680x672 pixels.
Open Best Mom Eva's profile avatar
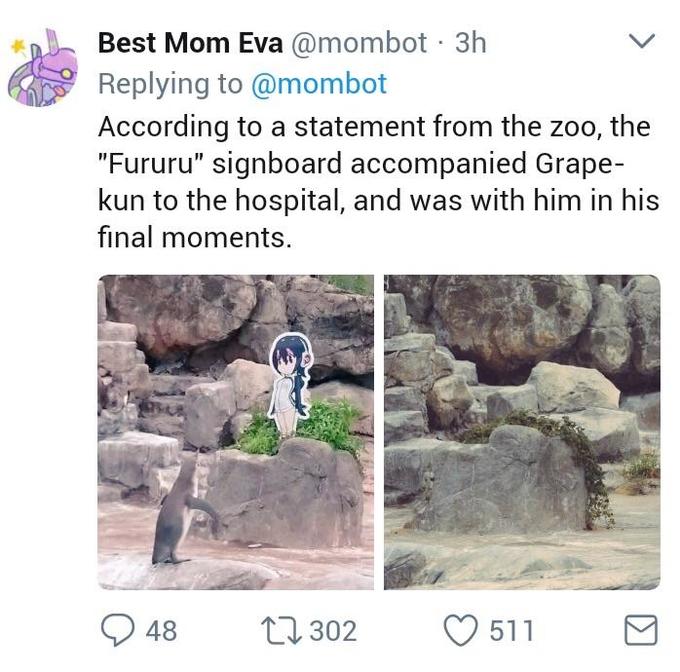(x=42, y=68)
